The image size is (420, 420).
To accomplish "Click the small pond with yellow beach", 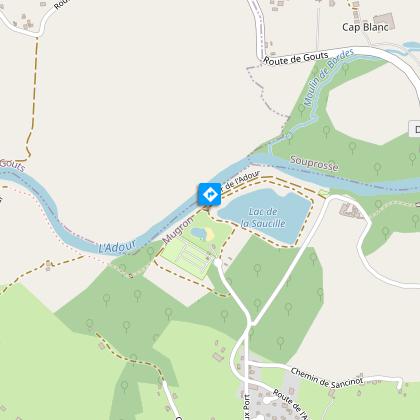I will pyautogui.click(x=202, y=234).
